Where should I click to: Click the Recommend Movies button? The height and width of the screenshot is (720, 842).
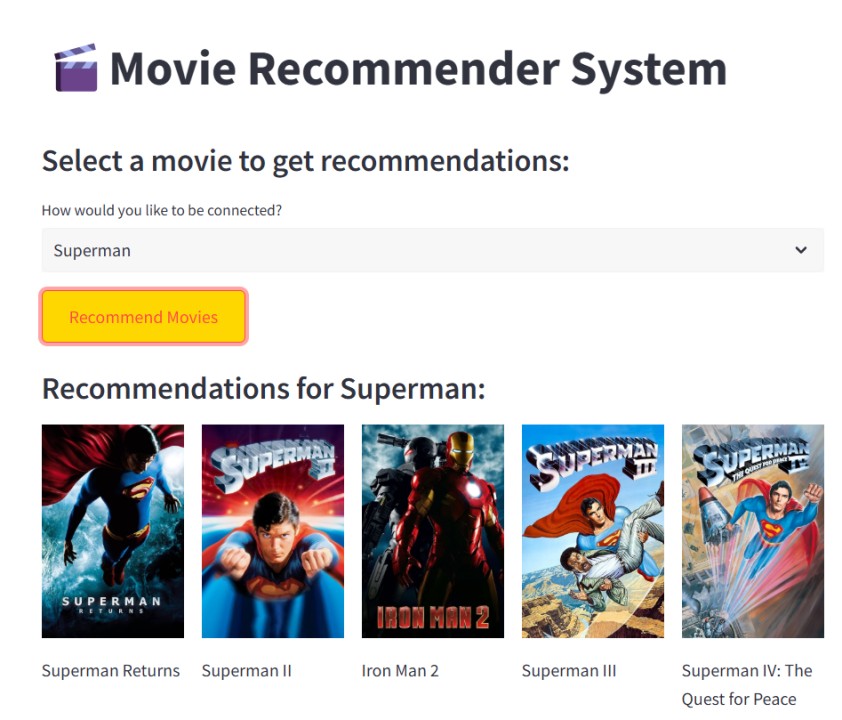pyautogui.click(x=143, y=317)
